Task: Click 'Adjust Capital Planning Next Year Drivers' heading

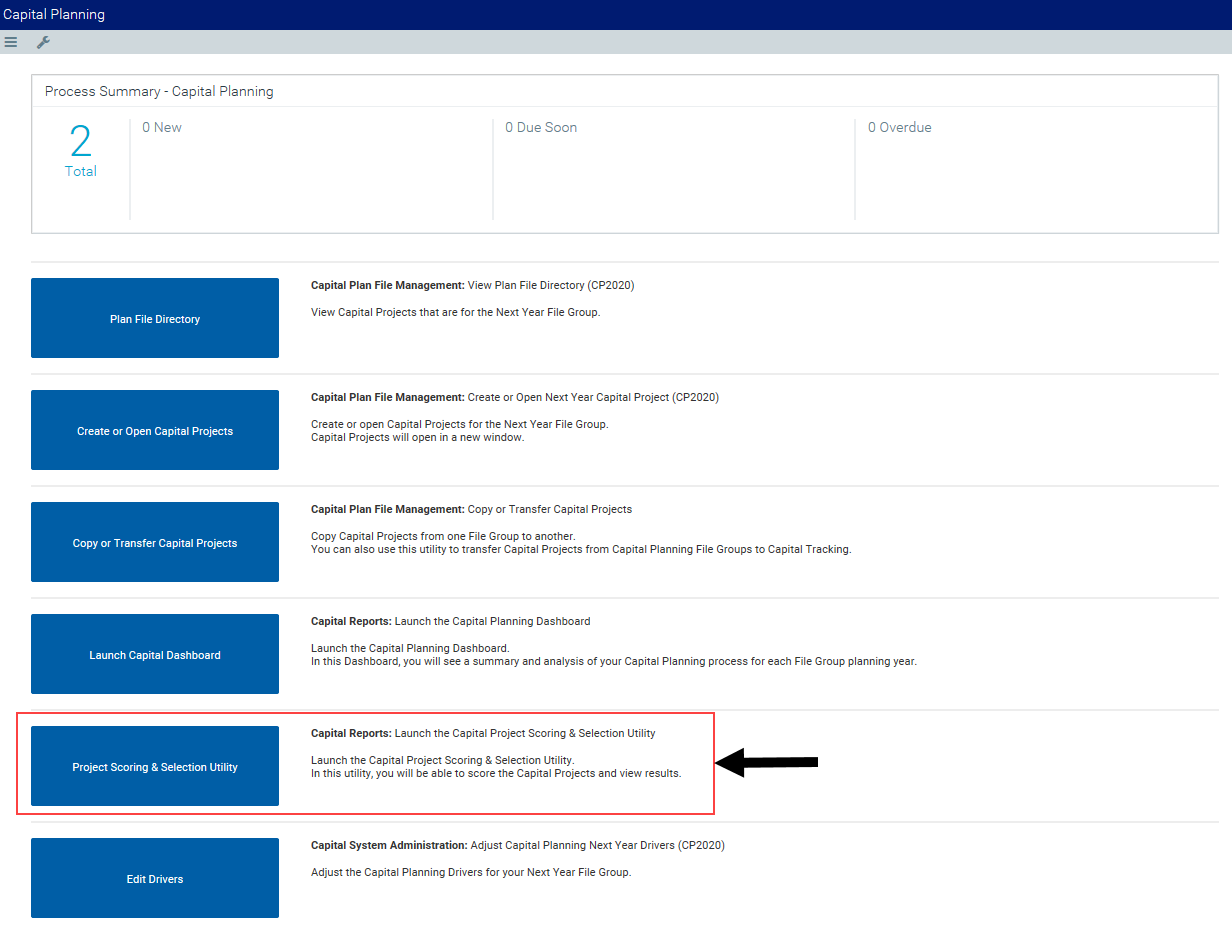Action: [596, 845]
